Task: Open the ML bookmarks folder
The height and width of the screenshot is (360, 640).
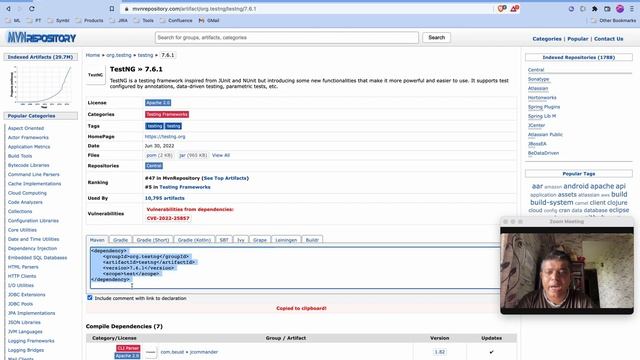Action: click(12, 20)
